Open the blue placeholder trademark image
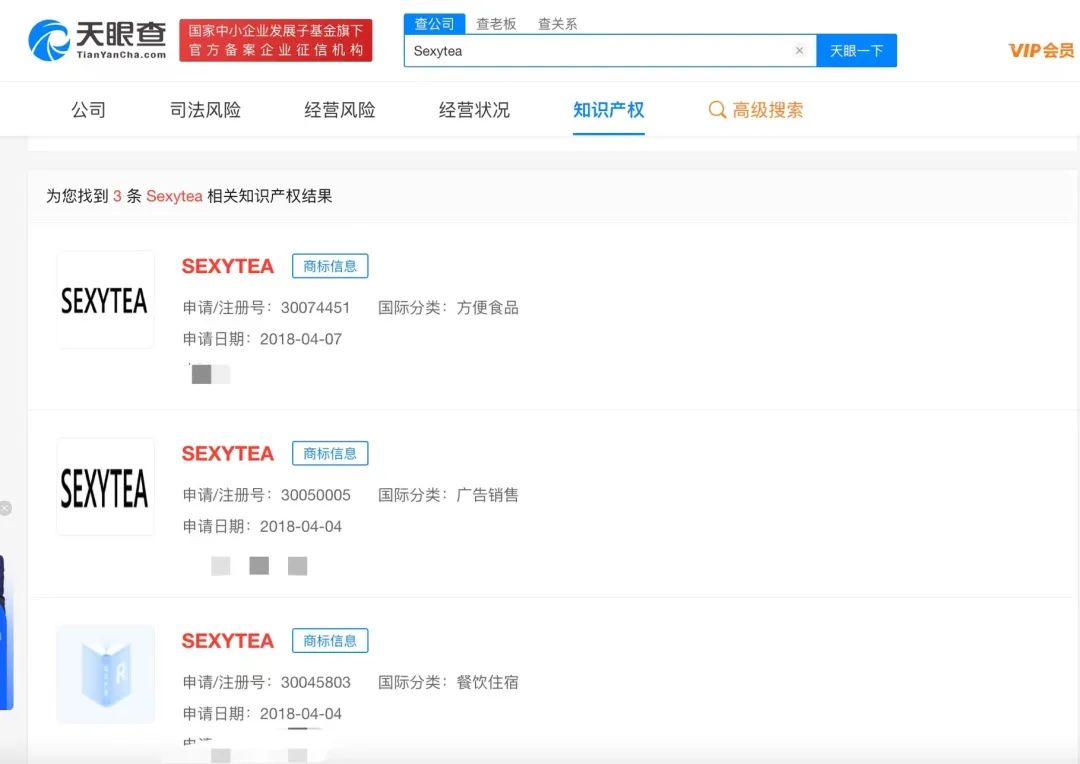Viewport: 1080px width, 764px height. [x=105, y=674]
